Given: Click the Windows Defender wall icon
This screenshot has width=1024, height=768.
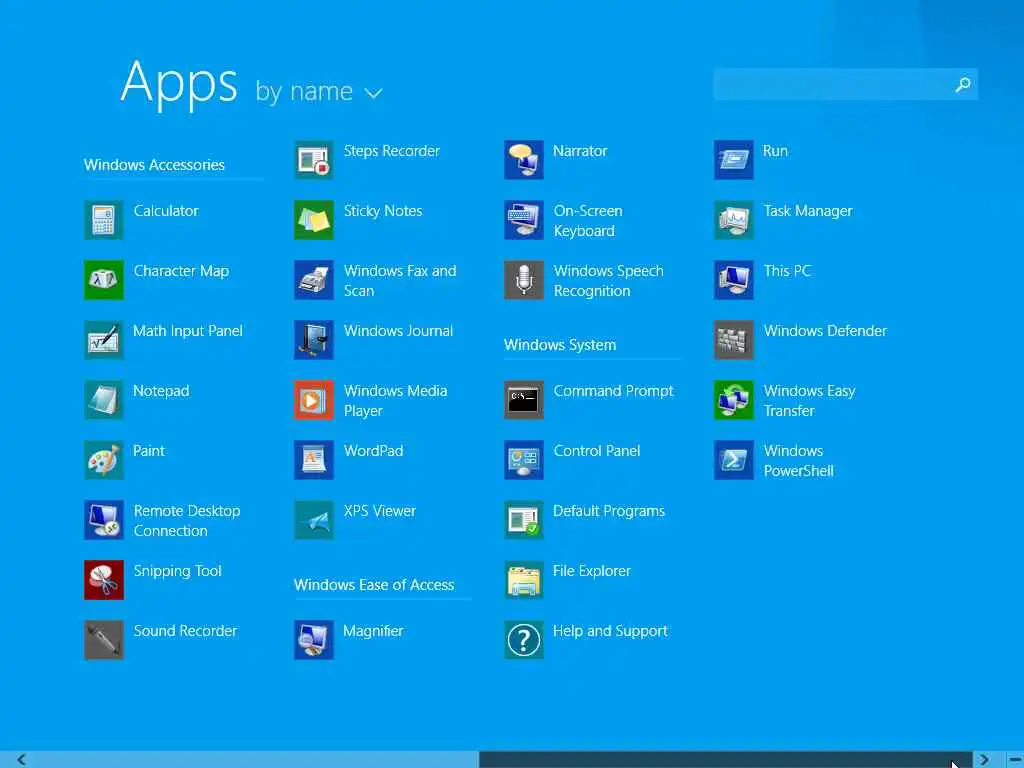Looking at the screenshot, I should pyautogui.click(x=734, y=340).
